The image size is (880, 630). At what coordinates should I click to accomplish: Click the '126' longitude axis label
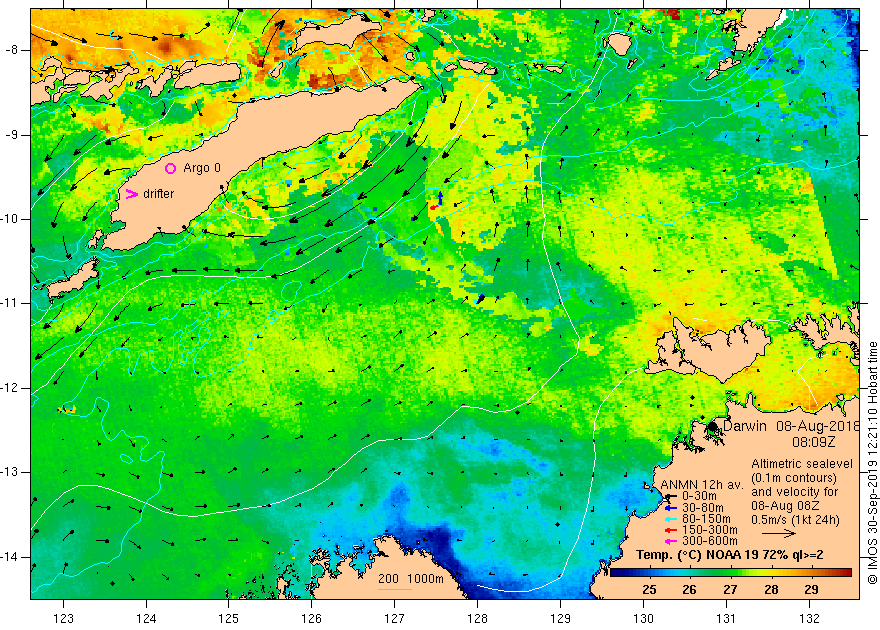click(311, 619)
